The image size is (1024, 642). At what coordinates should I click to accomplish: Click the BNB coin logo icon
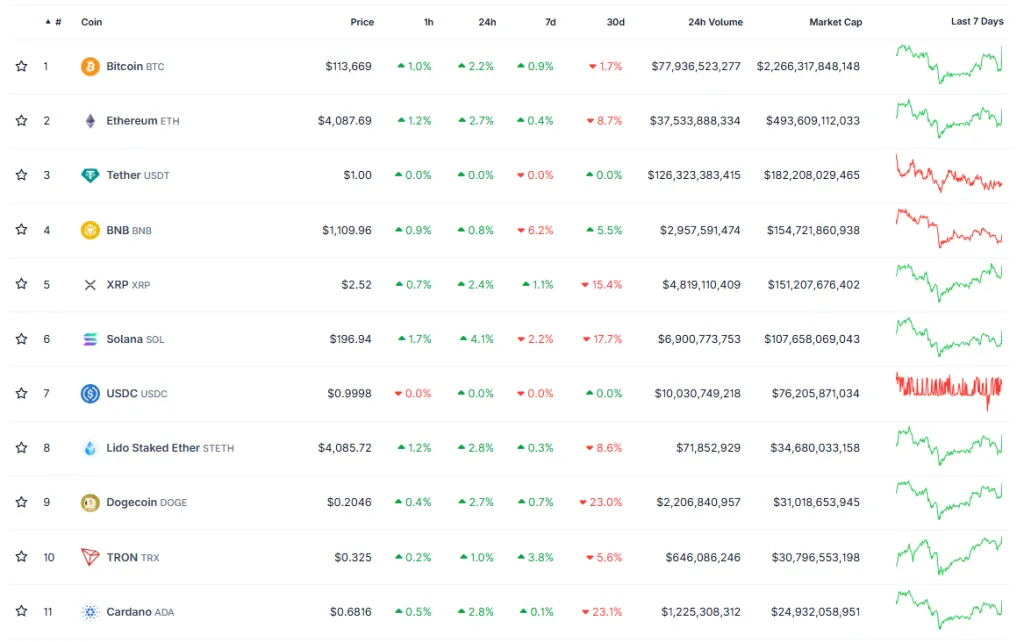coord(90,230)
